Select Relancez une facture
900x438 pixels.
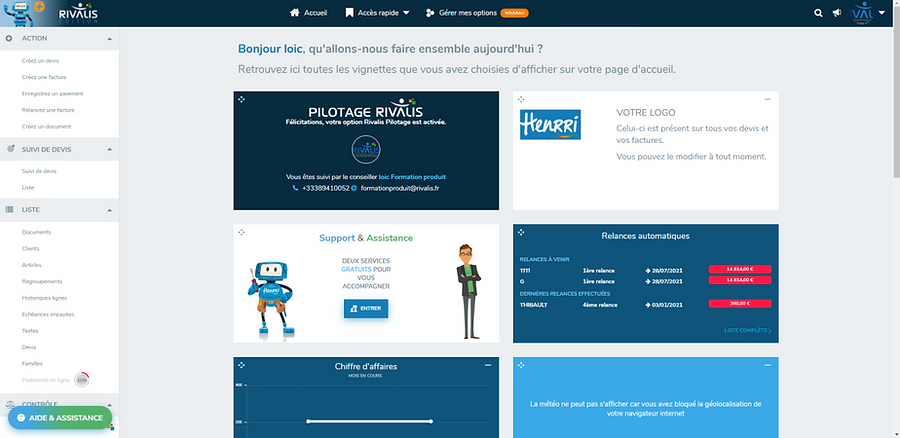click(48, 110)
